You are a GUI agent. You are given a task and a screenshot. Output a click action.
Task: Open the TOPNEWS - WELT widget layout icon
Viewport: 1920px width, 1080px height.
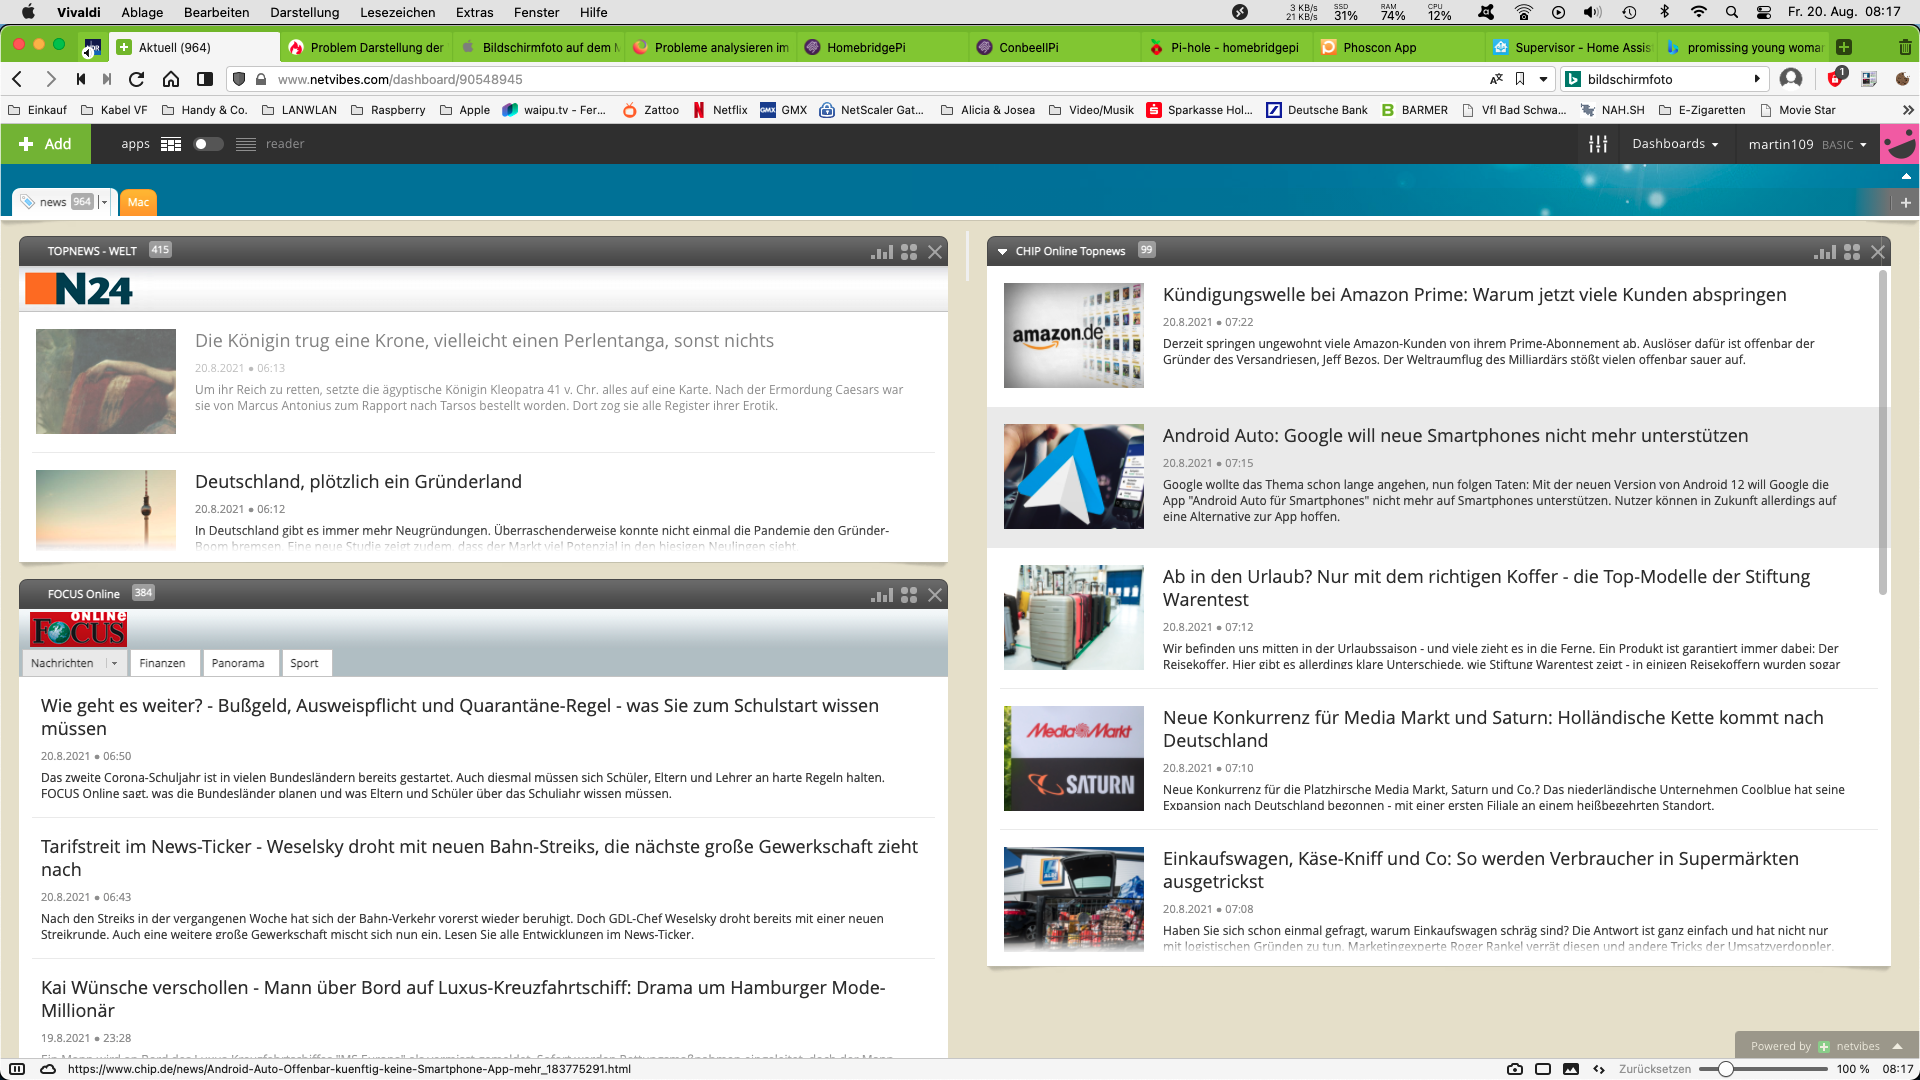tap(908, 252)
